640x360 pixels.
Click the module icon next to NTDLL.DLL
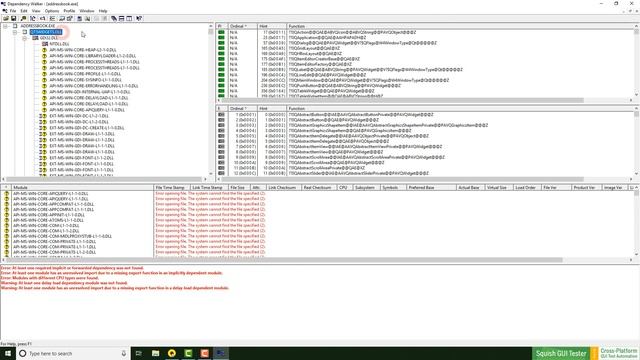pyautogui.click(x=45, y=44)
